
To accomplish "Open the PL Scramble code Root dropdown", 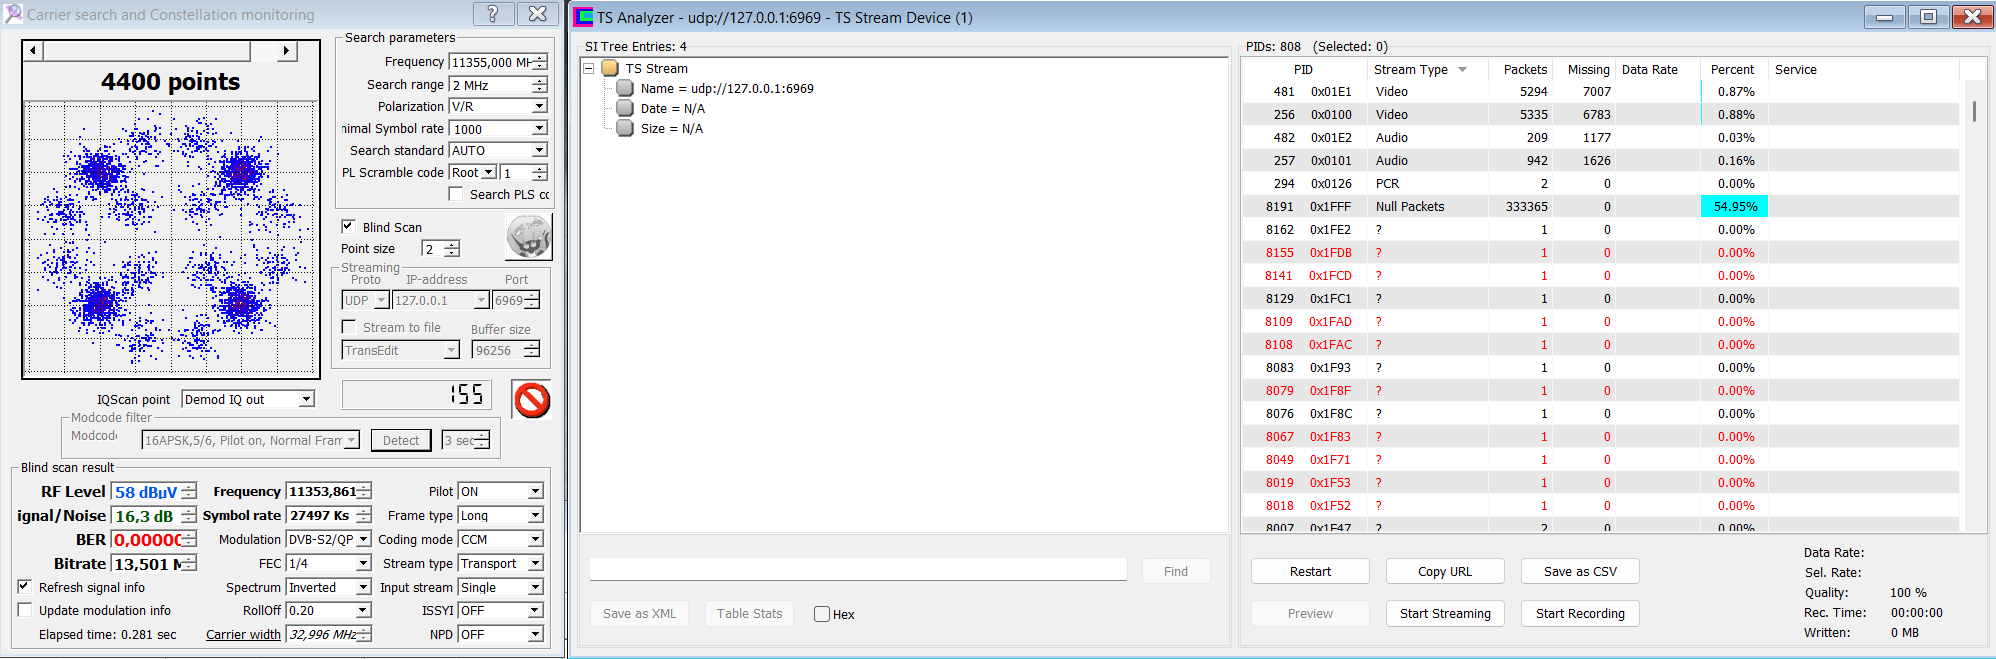I will click(489, 172).
